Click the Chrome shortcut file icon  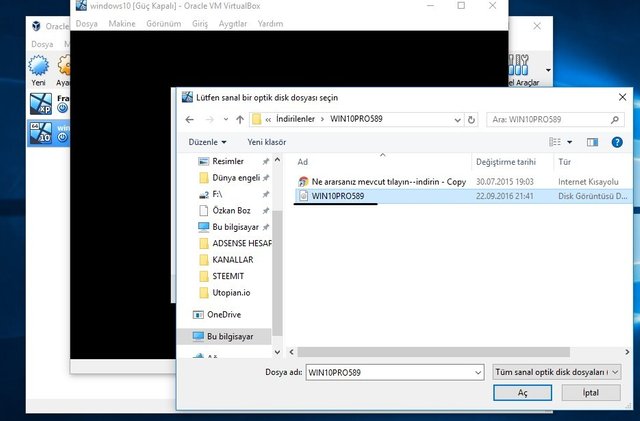303,182
